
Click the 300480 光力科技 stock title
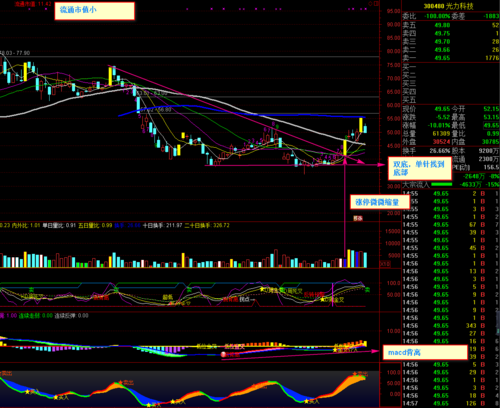coord(448,6)
